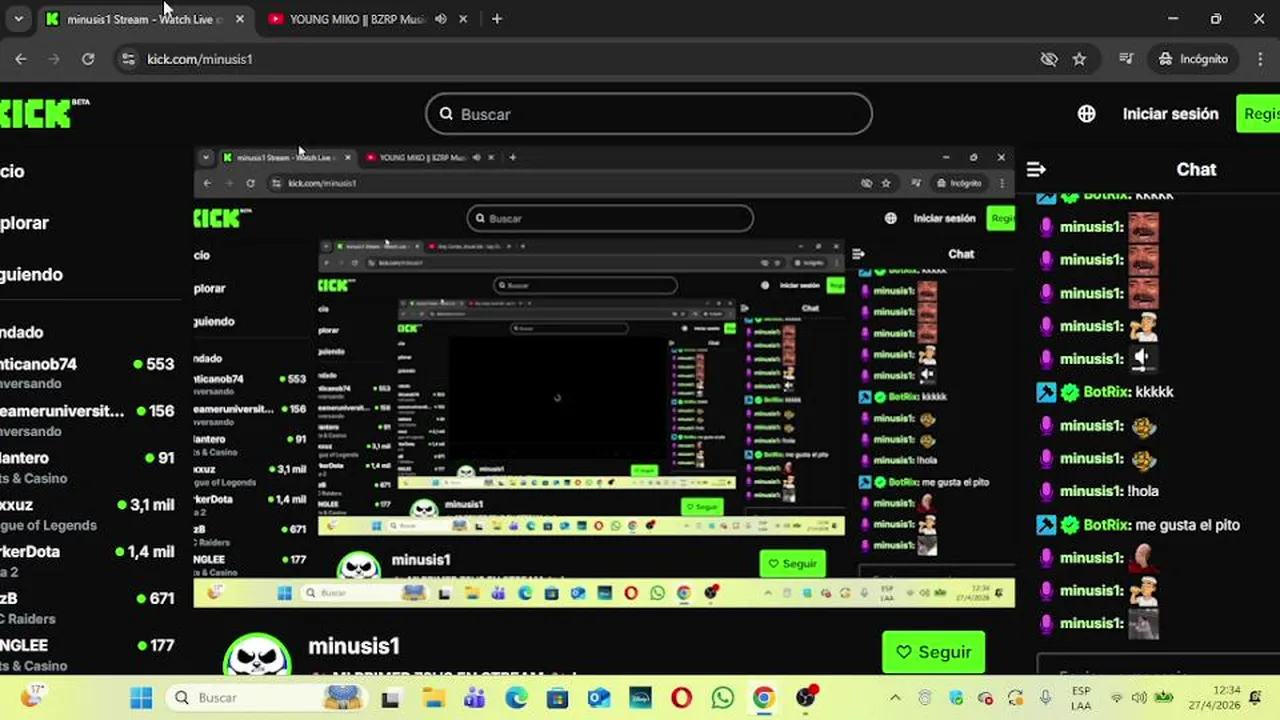
Task: Open the xxuz channel with 3,1 mil viewers in outer sidebar
Action: tap(88, 514)
